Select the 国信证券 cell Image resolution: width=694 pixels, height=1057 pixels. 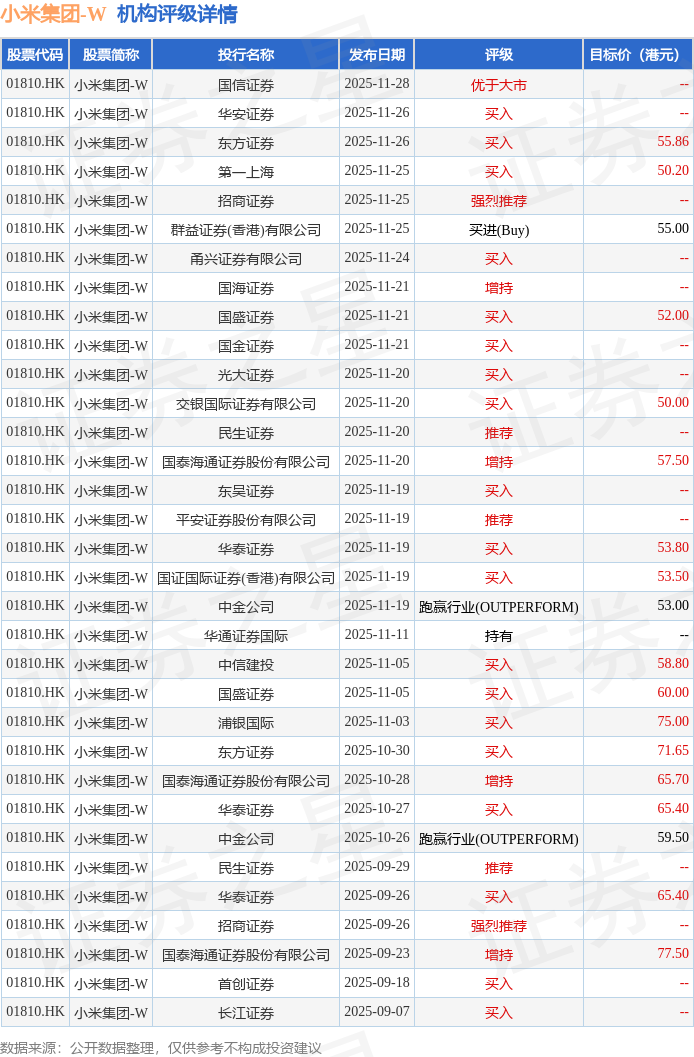tap(246, 85)
